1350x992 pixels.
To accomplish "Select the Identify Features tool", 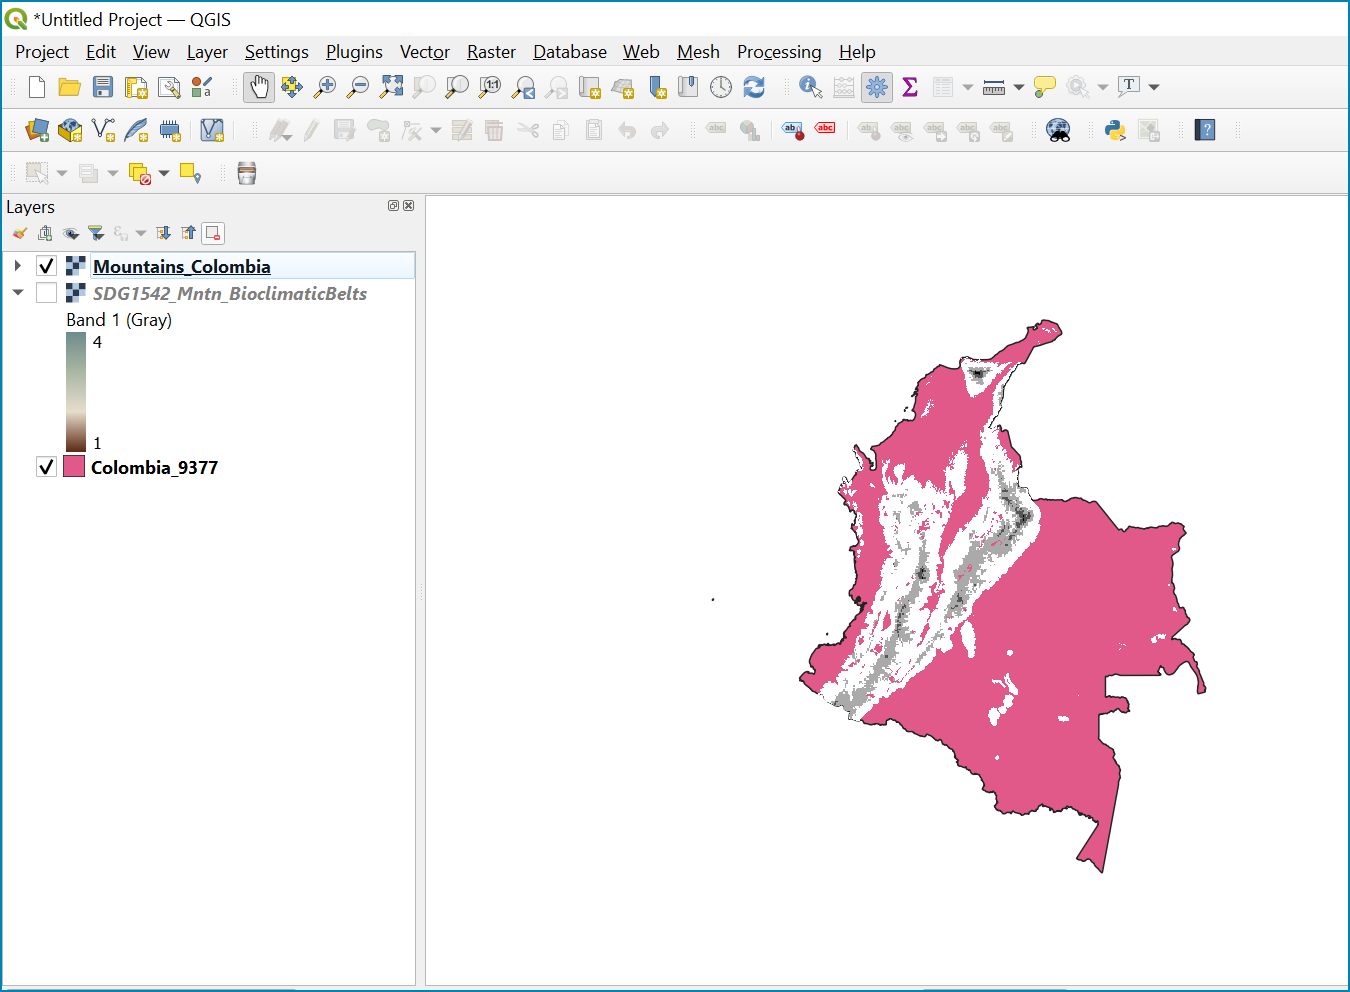I will click(811, 87).
